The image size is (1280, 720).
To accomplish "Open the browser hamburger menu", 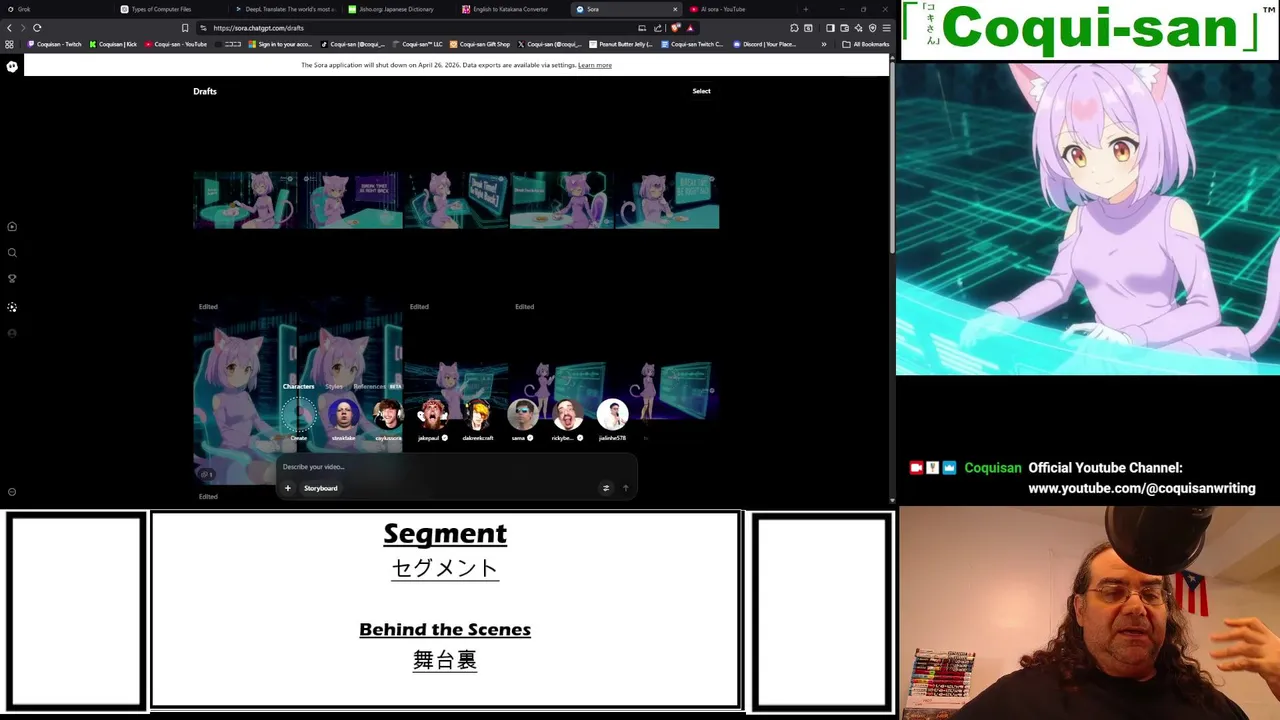I will [x=886, y=28].
